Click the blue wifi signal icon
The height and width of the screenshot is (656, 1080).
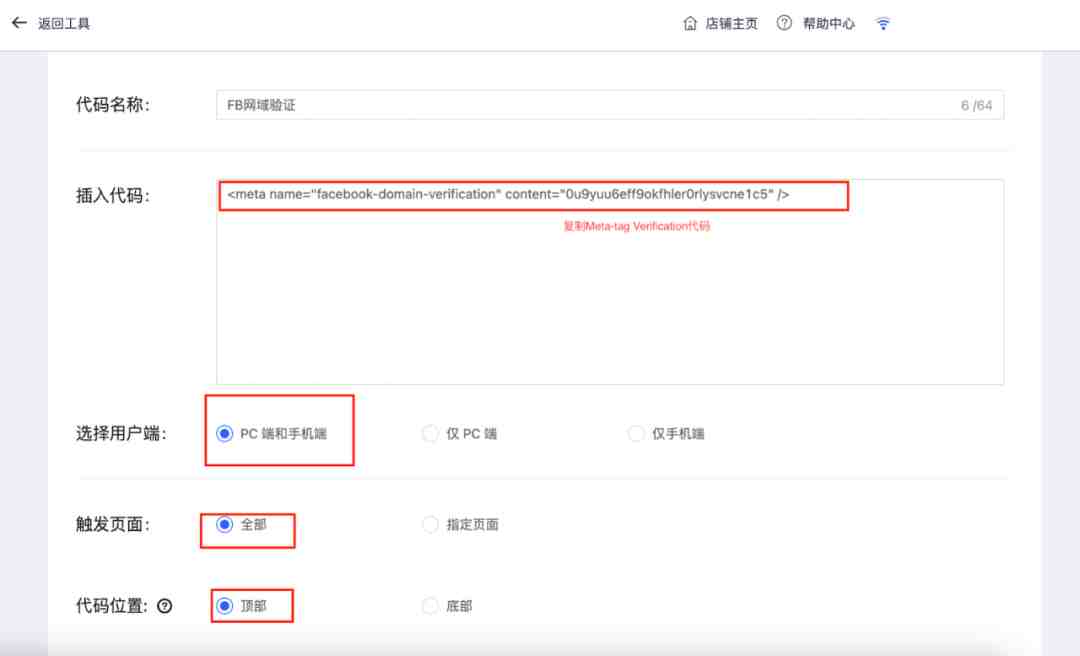pyautogui.click(x=883, y=23)
